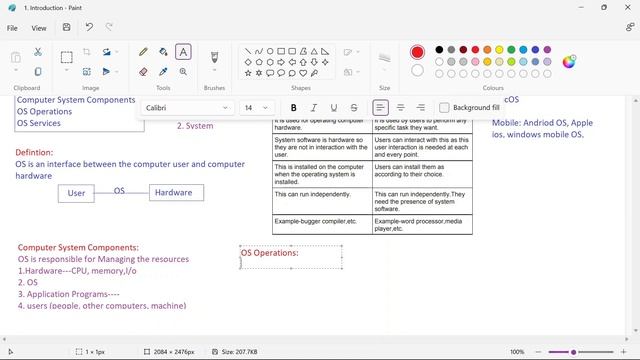Choose the Lightning bolt shape
This screenshot has height=360, width=640.
[x=314, y=73]
